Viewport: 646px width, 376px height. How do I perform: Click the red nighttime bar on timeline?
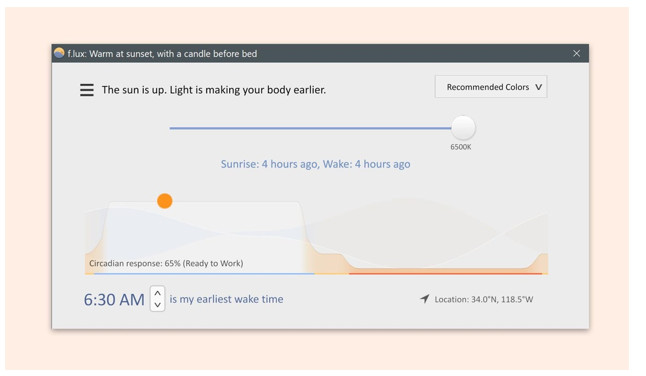pyautogui.click(x=445, y=273)
